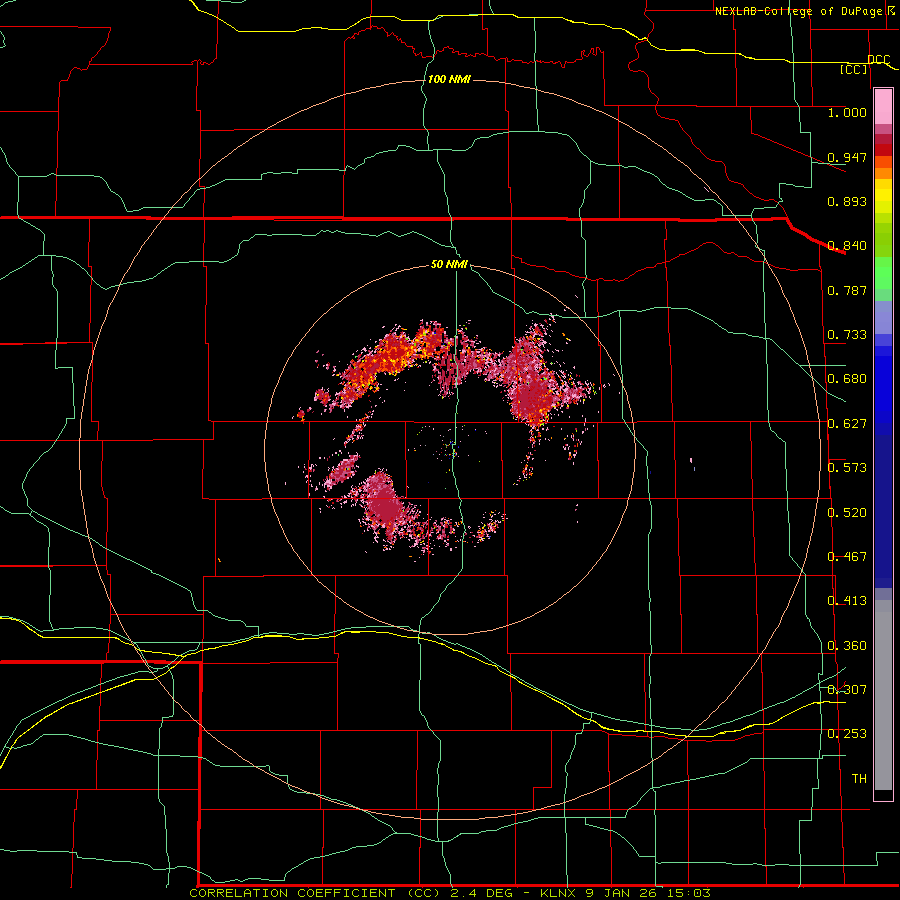The height and width of the screenshot is (900, 900).
Task: Select the 0.627 legend value
Action: tap(847, 424)
